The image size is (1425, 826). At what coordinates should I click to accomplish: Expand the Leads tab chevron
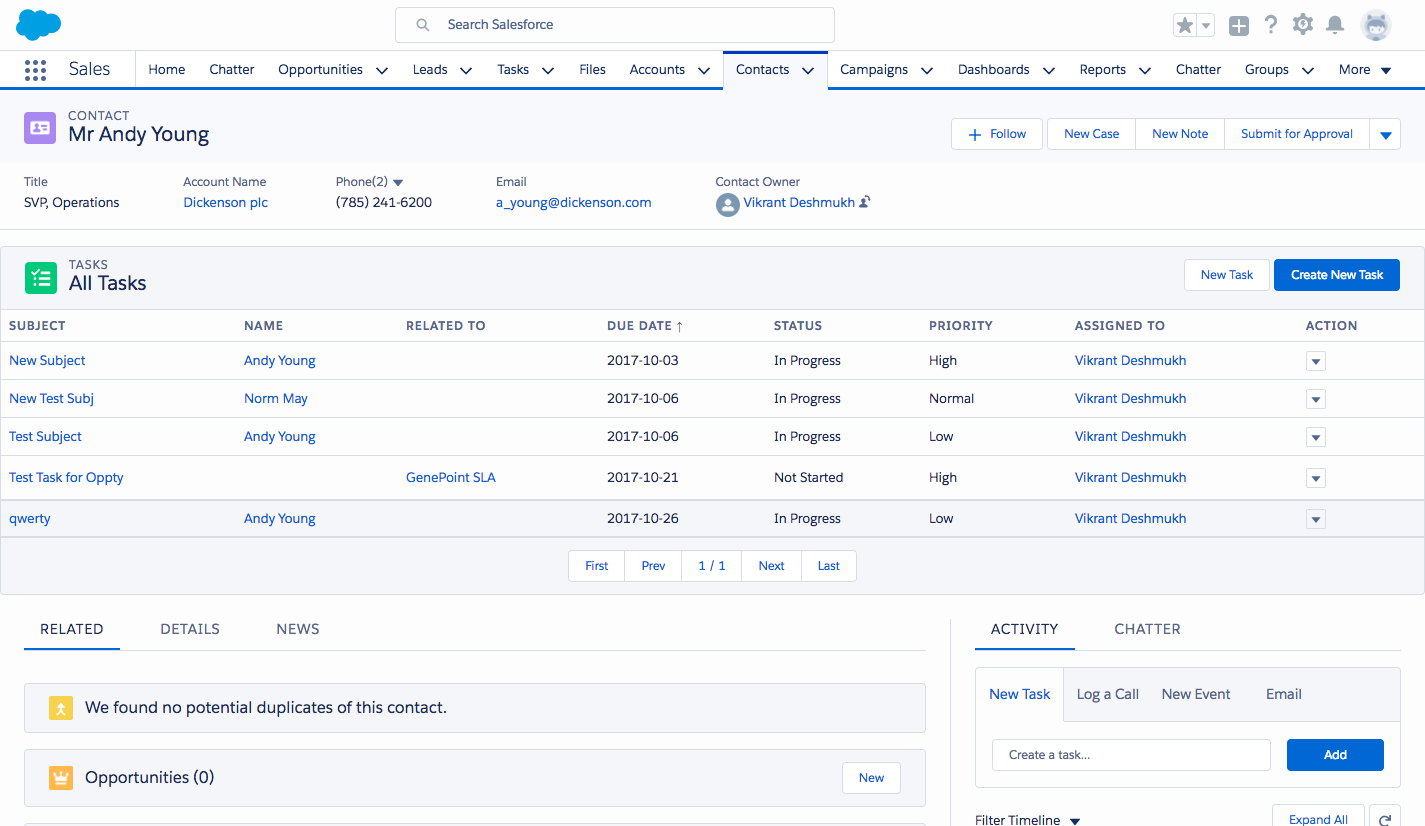pos(466,71)
